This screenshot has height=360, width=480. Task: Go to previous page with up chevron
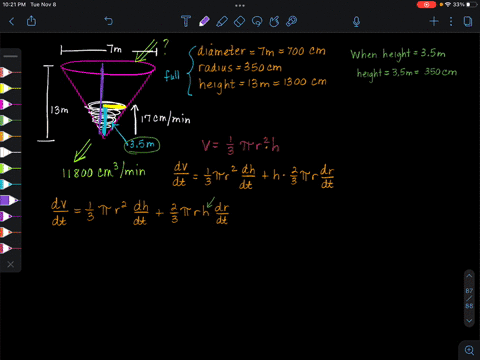pos(469,276)
